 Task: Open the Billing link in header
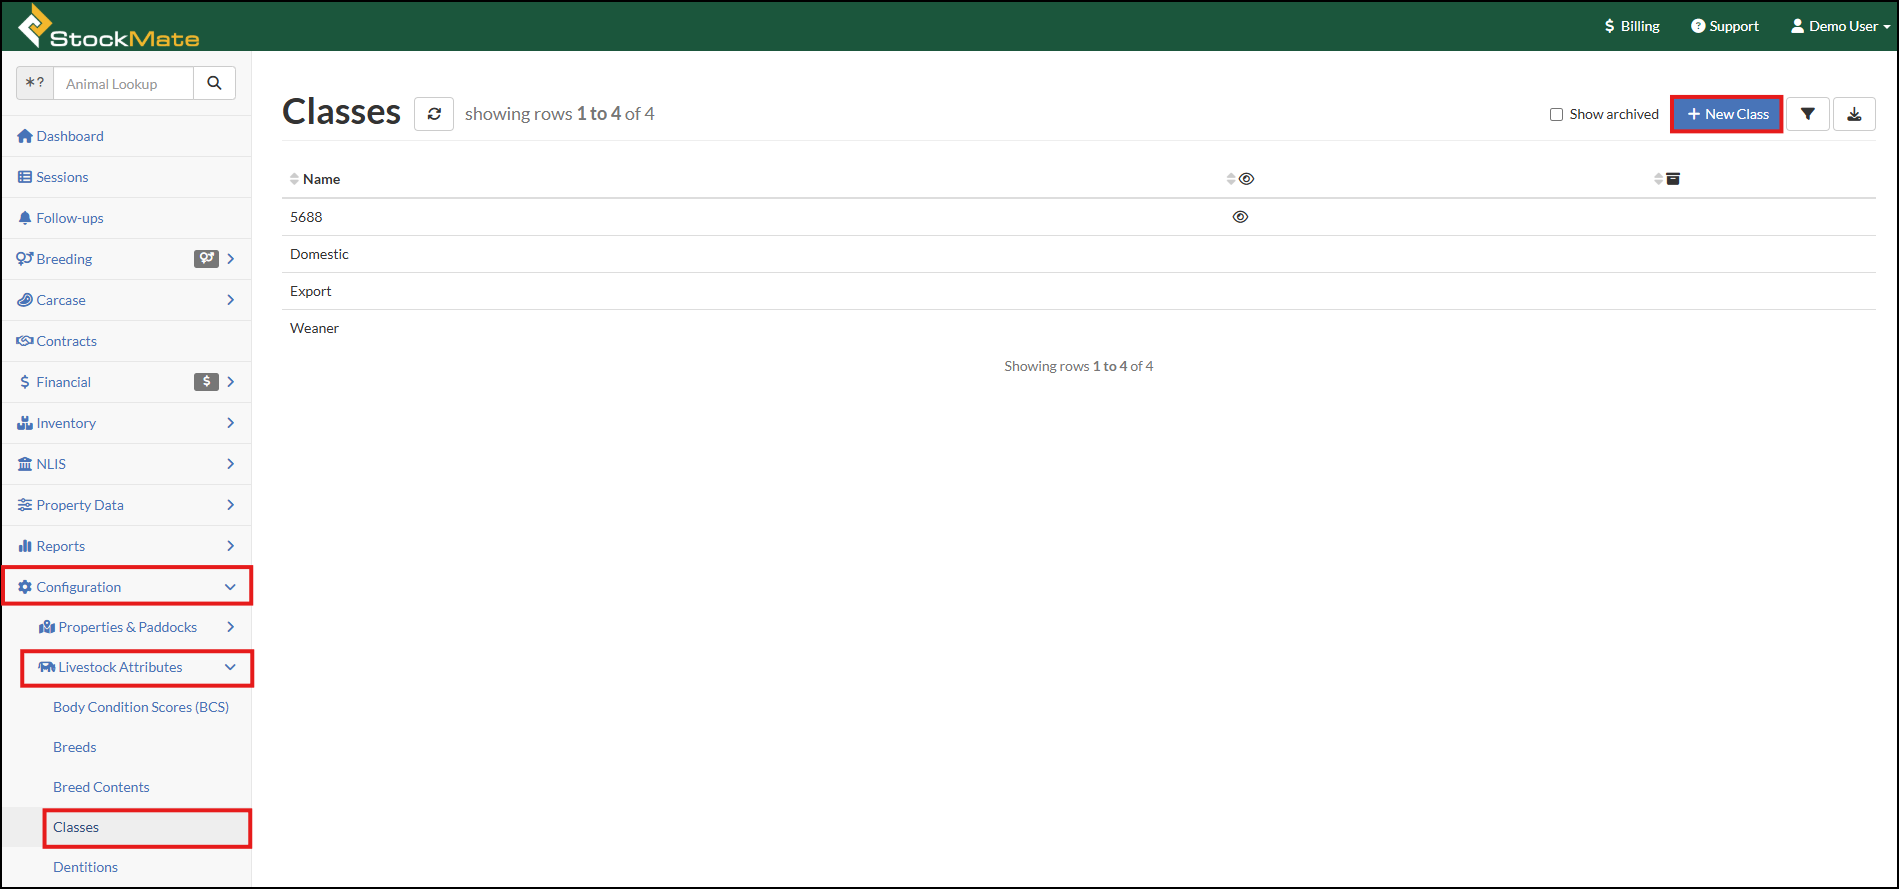[1631, 26]
